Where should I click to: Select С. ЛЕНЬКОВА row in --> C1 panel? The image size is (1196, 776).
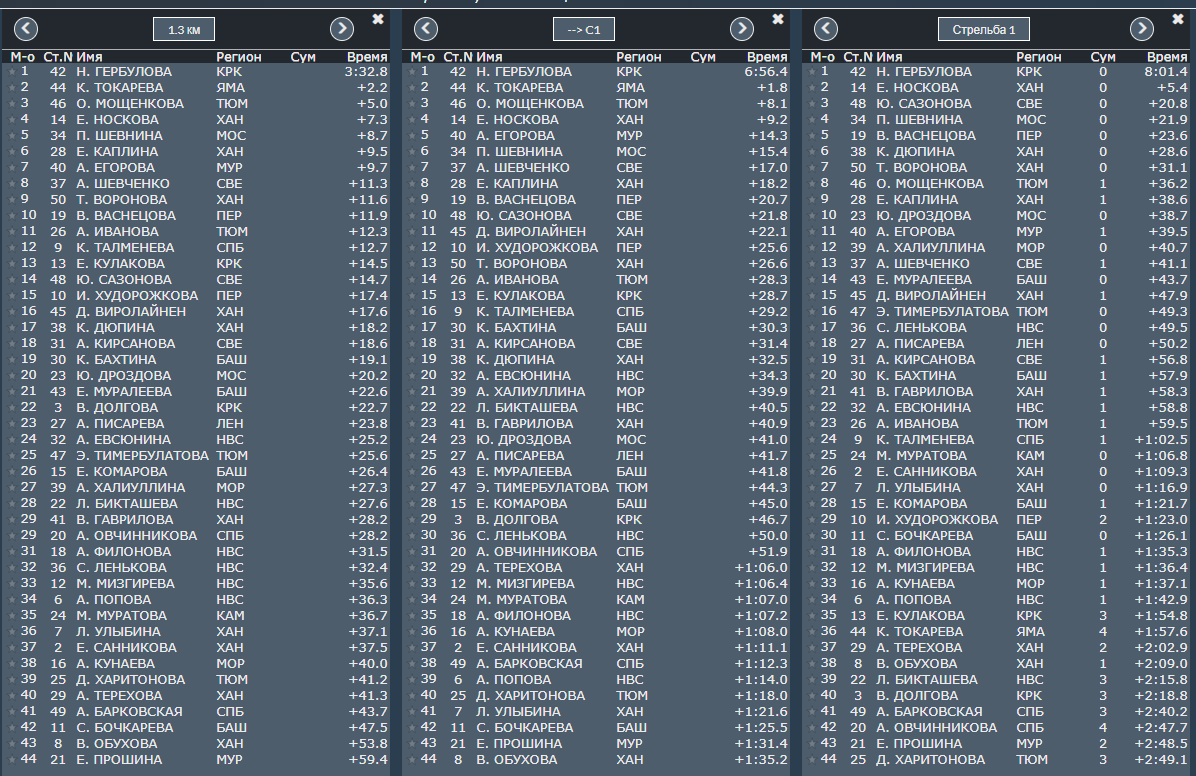pyautogui.click(x=598, y=536)
